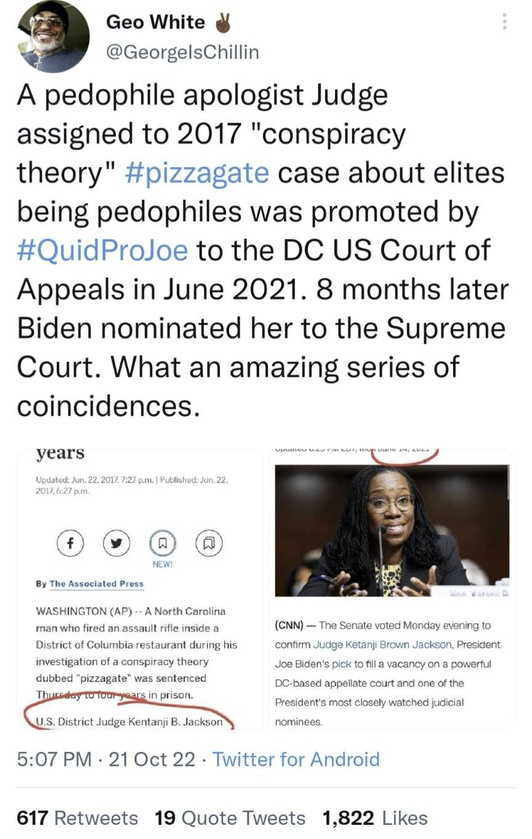Viewport: 532px width, 839px height.
Task: Open the tweet author's profile picture
Action: pos(53,37)
